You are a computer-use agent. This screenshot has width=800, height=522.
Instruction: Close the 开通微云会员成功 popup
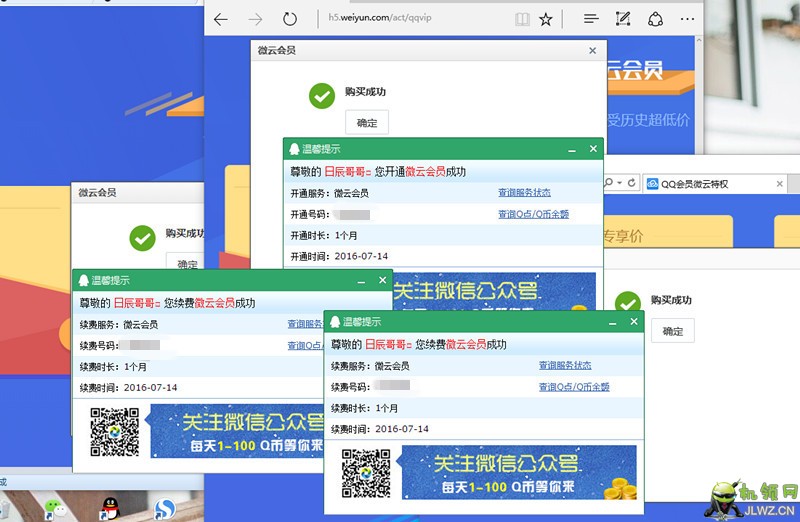593,148
